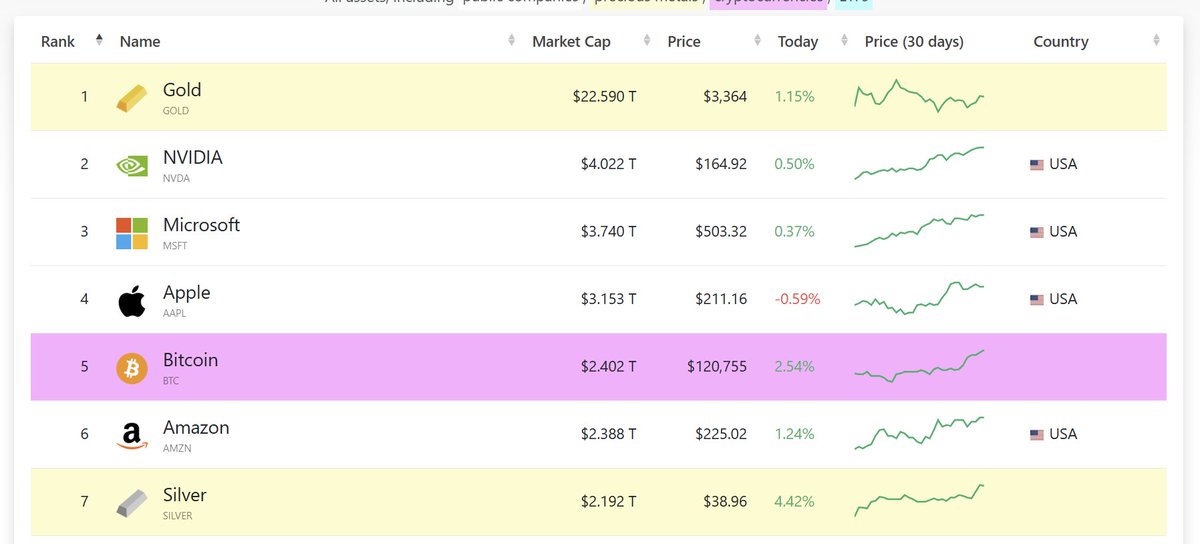The image size is (1200, 544).
Task: Click the USA flag in NVIDIA row
Action: (x=1037, y=165)
